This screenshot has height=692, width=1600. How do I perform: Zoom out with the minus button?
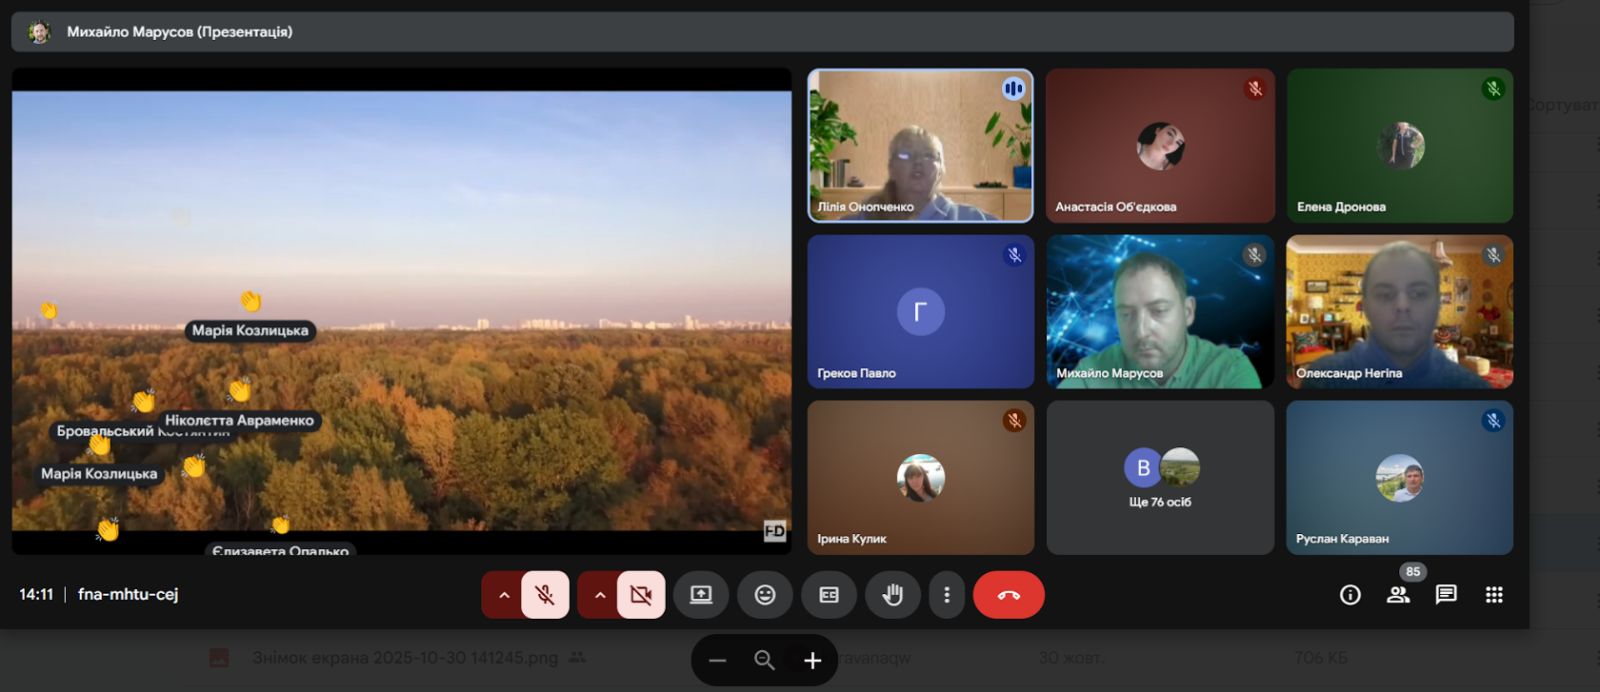tap(717, 660)
